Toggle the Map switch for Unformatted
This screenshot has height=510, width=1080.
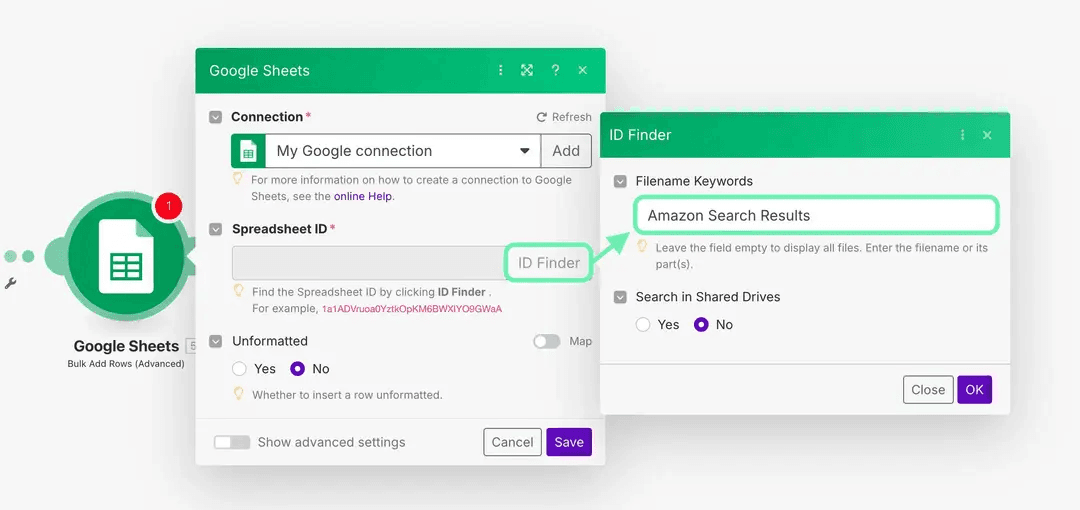546,341
